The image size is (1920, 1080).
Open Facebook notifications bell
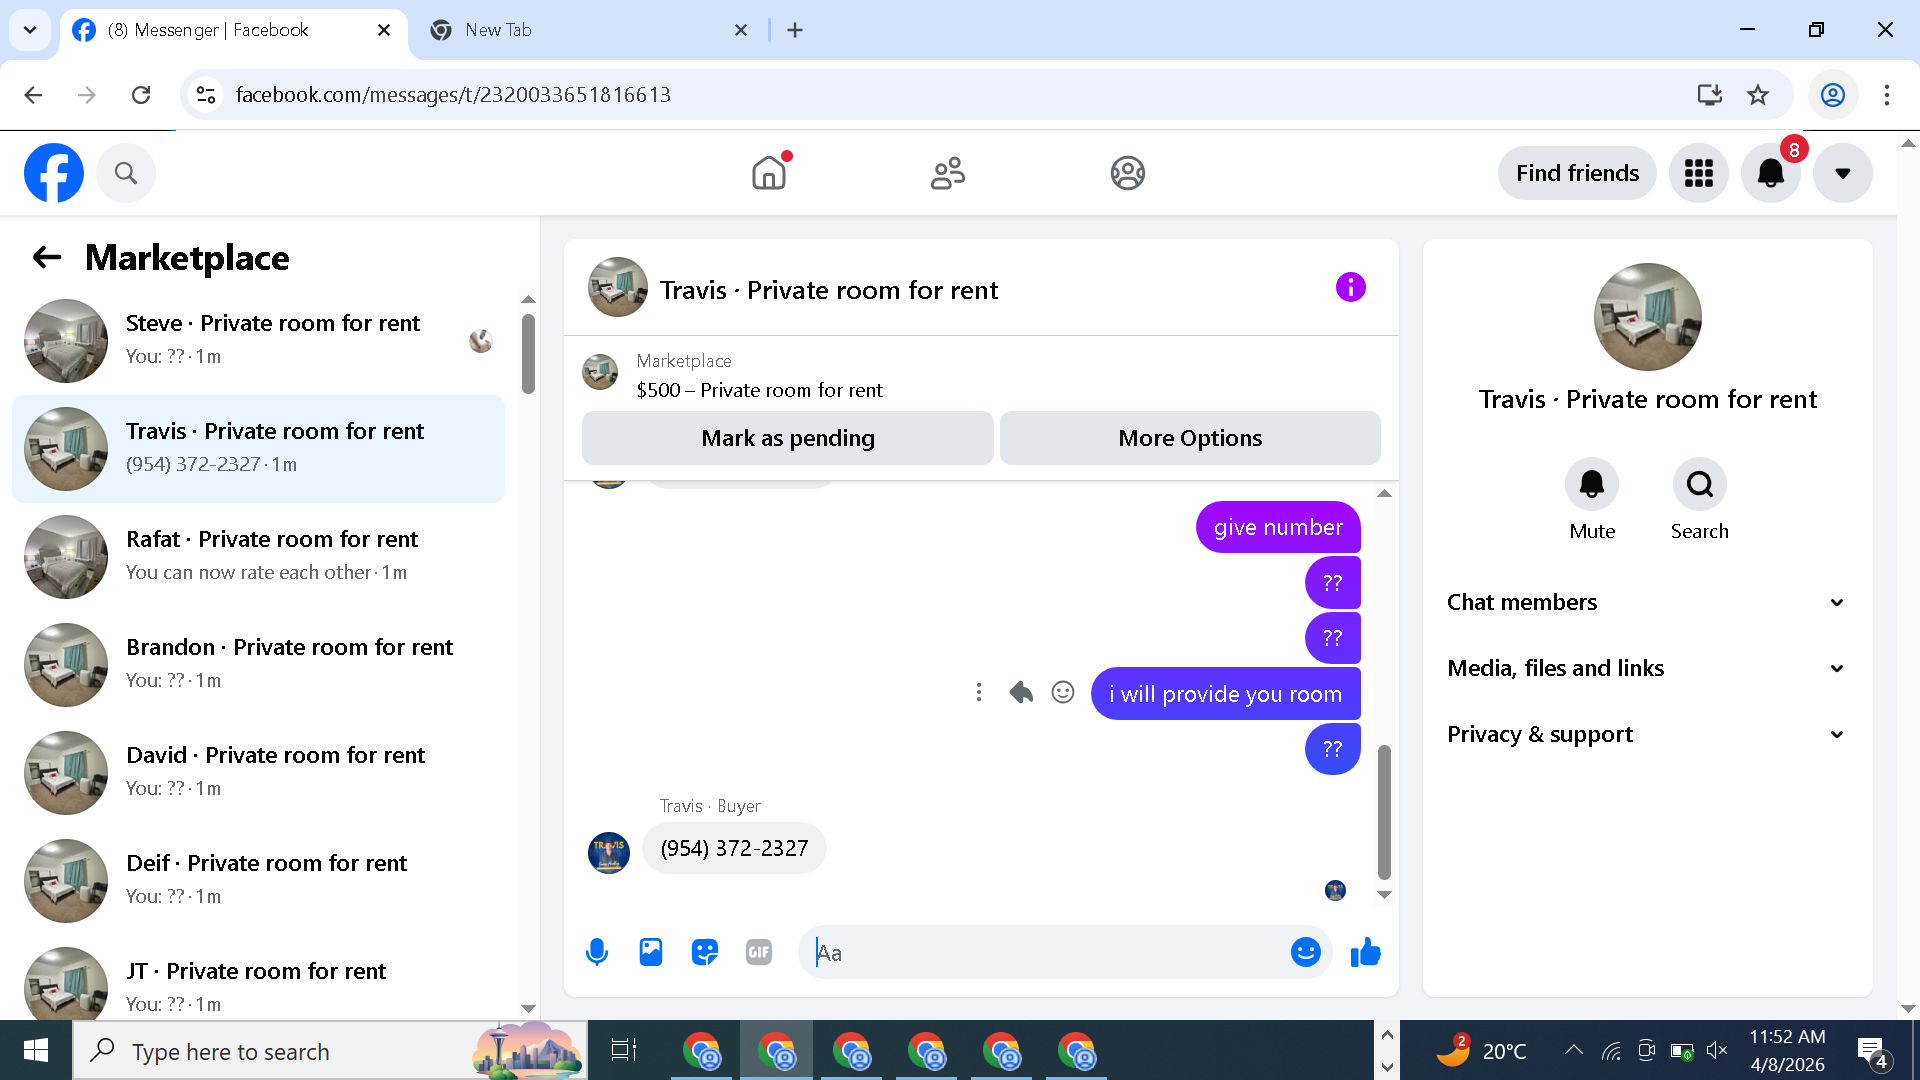coord(1770,173)
